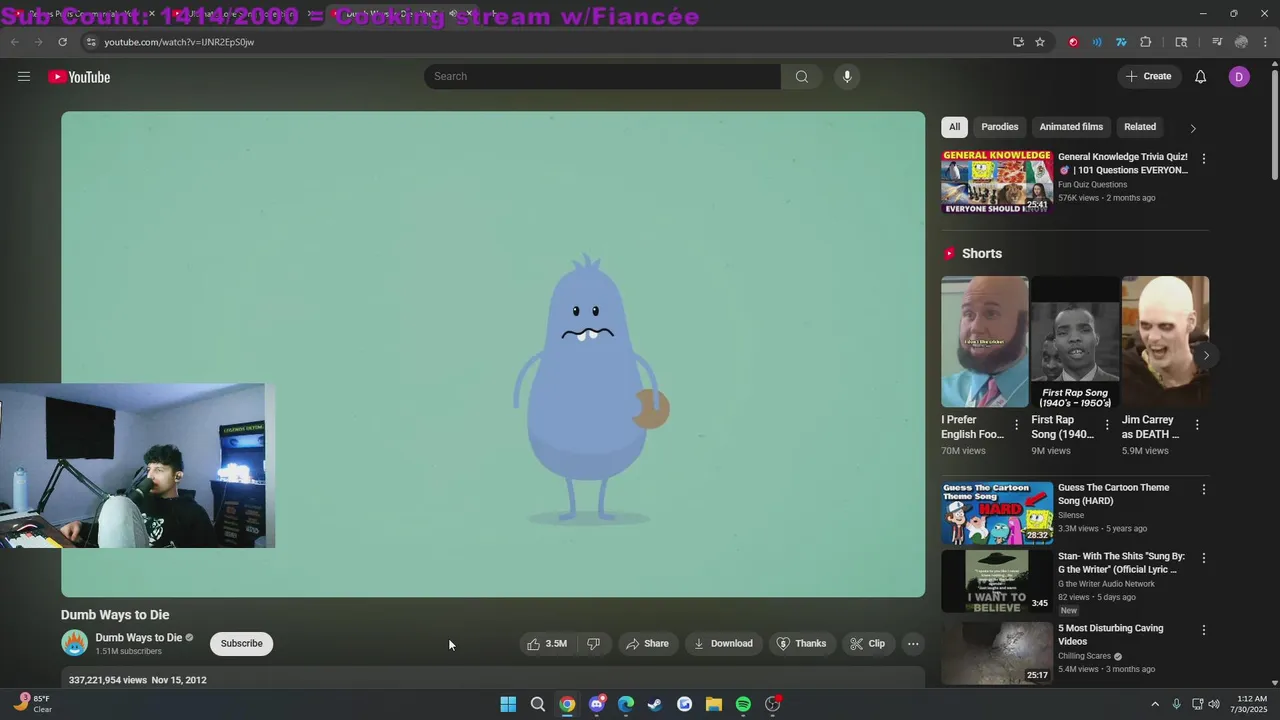Open Chrome three-dot menu
Screen dimensions: 1280x720
click(1266, 42)
